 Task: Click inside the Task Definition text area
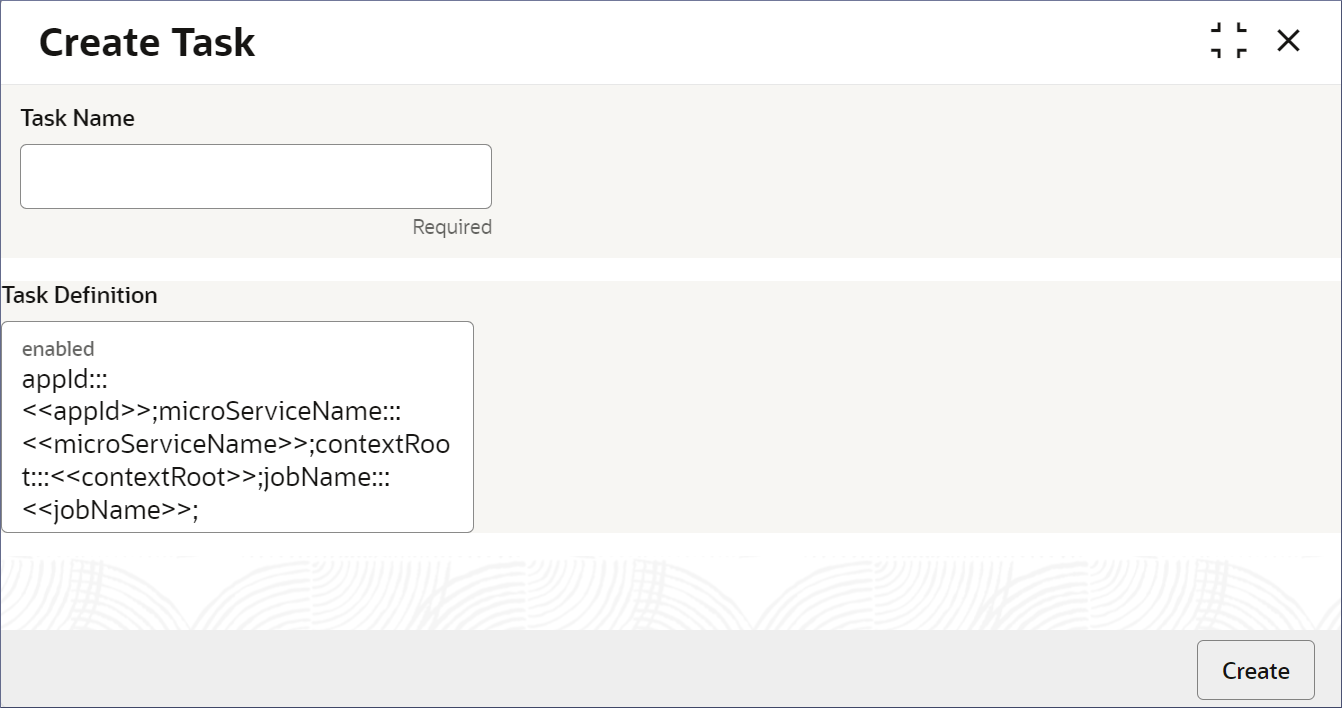pyautogui.click(x=237, y=427)
